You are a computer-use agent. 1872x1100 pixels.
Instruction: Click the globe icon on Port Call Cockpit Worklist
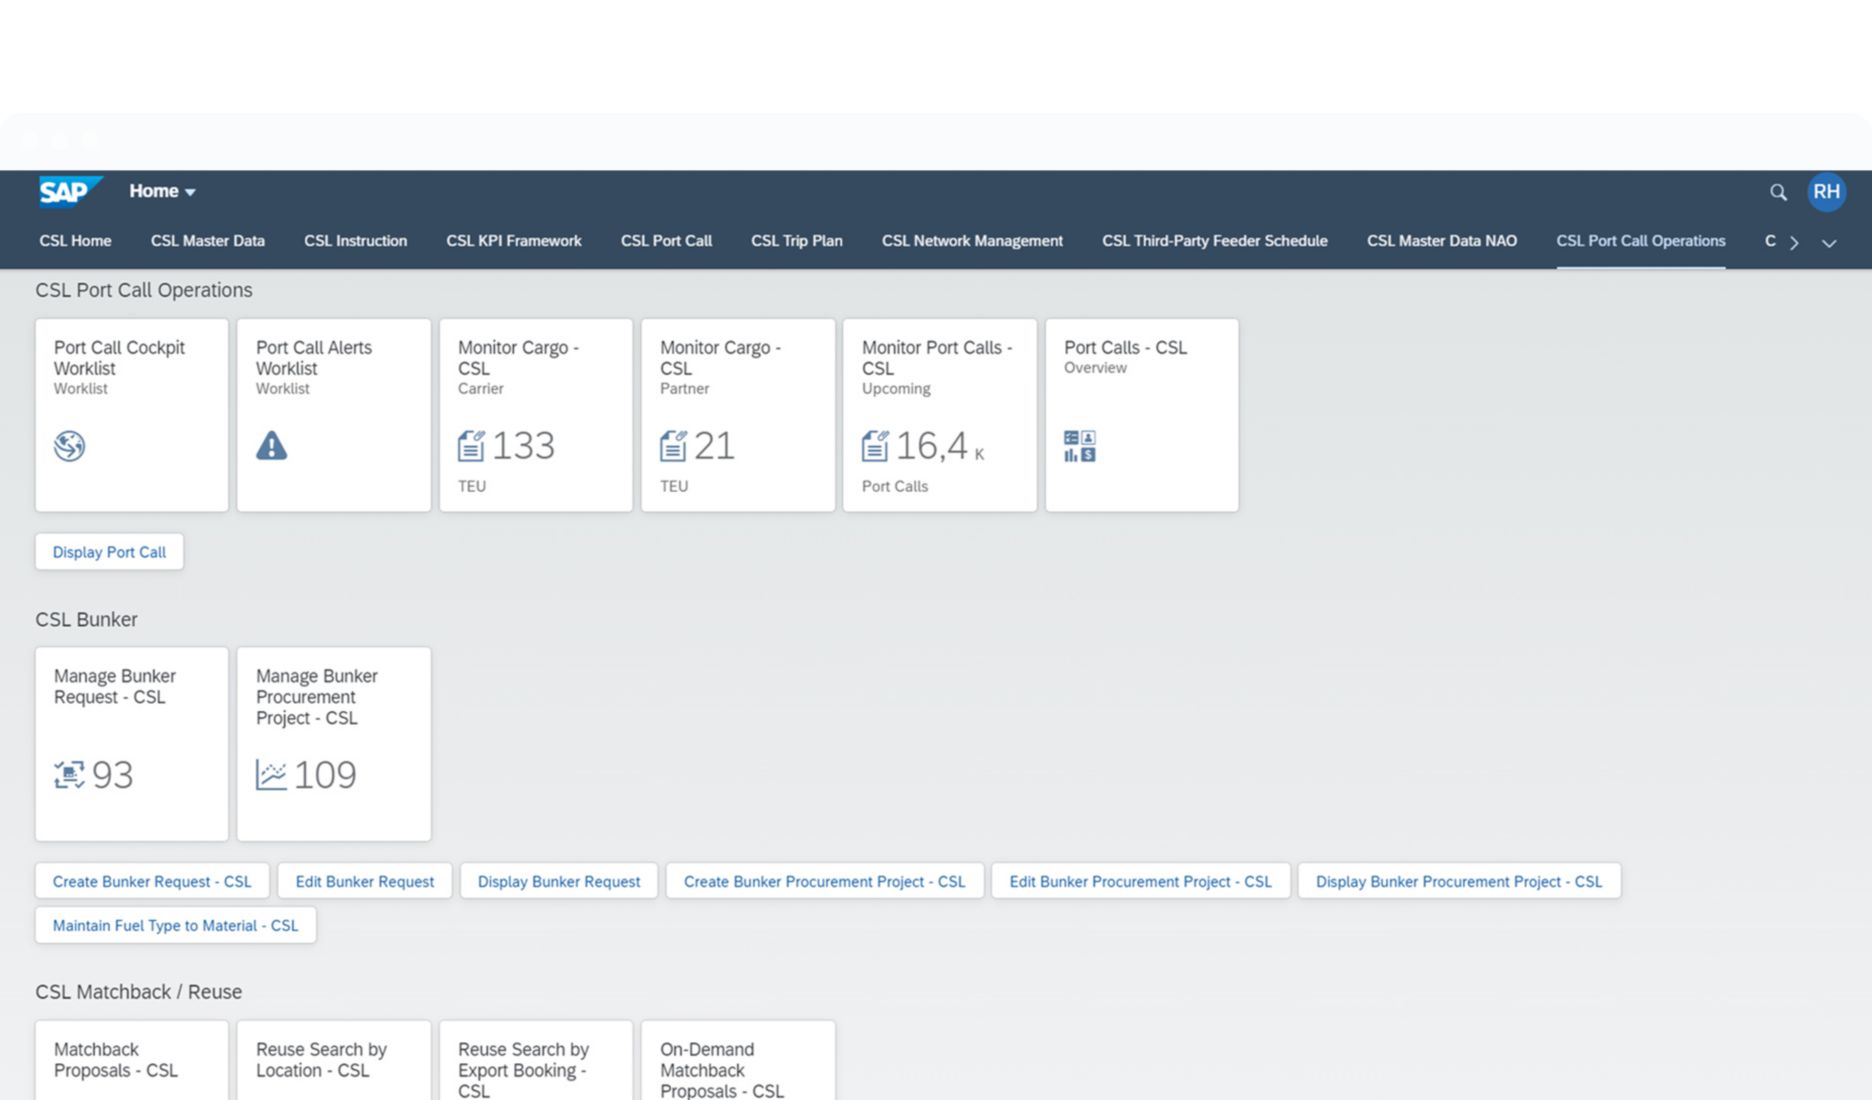tap(69, 446)
